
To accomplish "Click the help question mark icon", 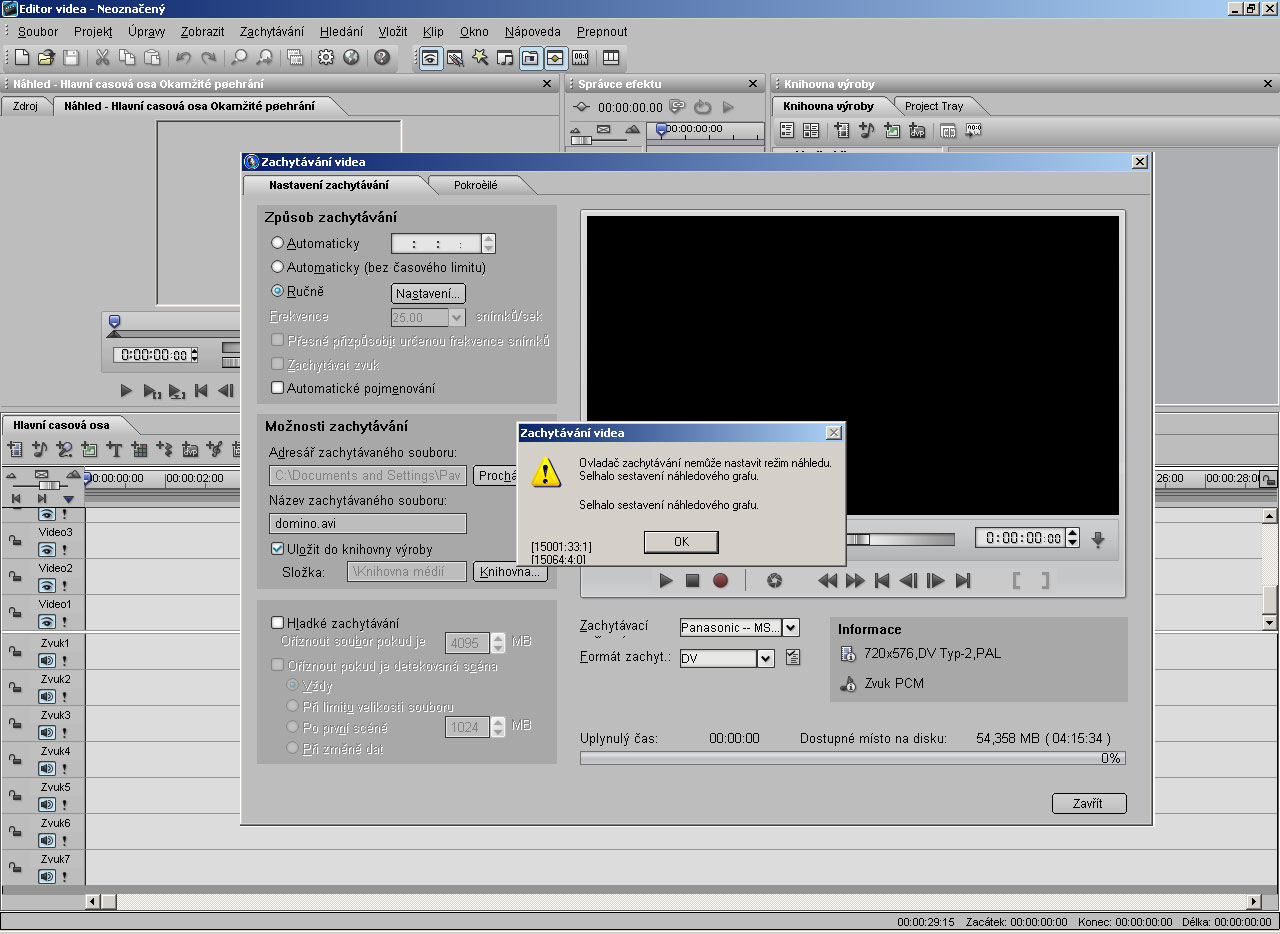I will [381, 58].
